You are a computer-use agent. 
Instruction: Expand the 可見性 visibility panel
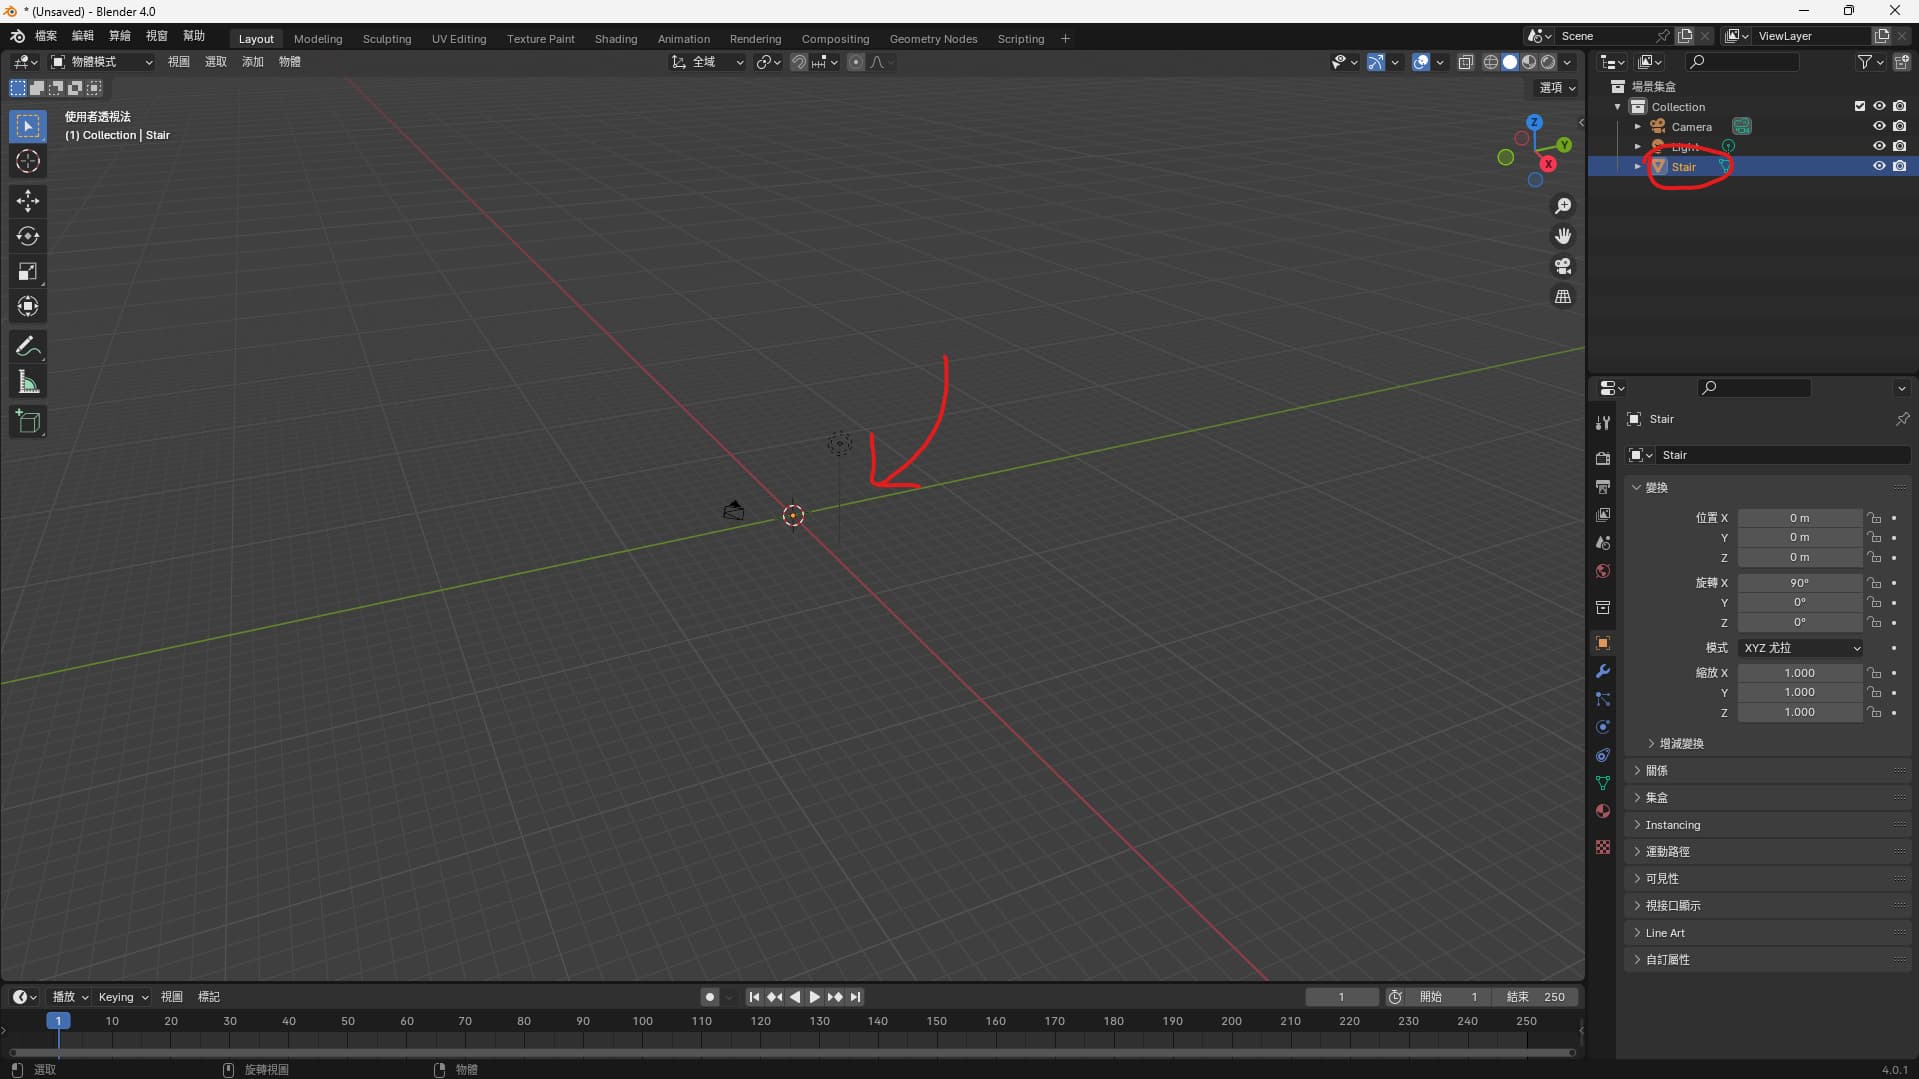point(1662,878)
